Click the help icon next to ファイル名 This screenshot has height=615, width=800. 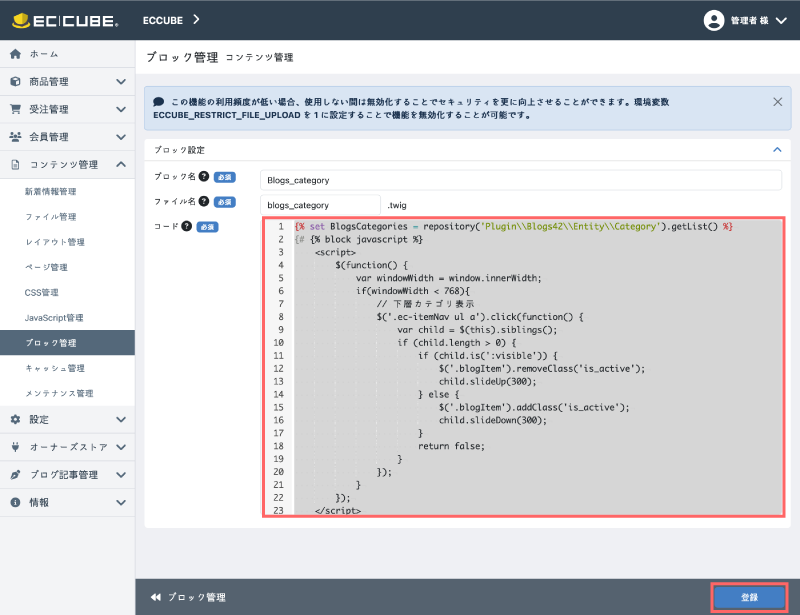tap(204, 202)
